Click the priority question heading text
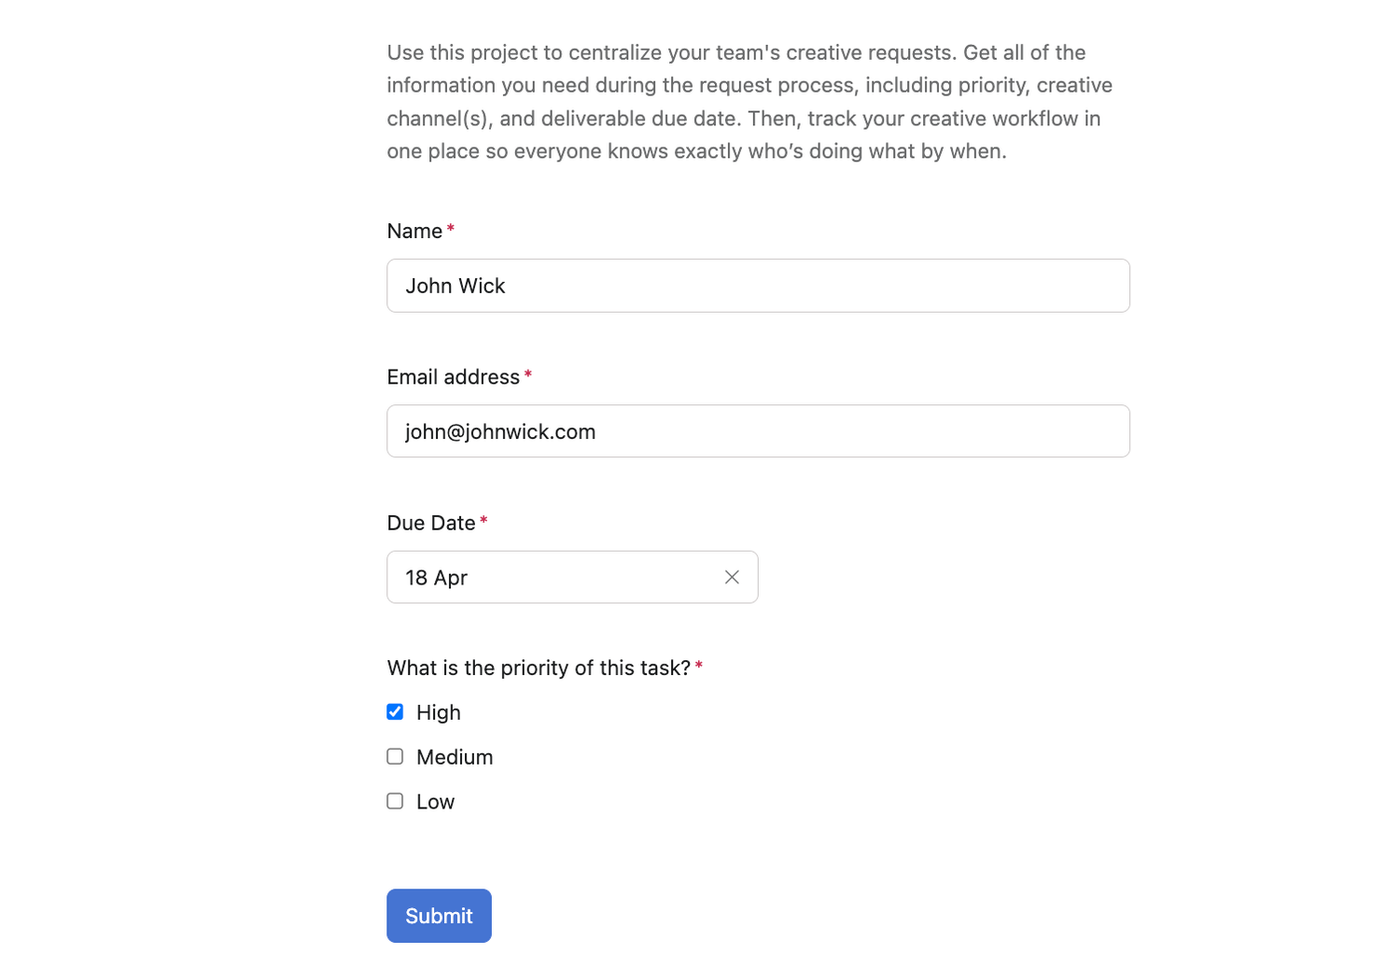The image size is (1400, 956). 538,668
